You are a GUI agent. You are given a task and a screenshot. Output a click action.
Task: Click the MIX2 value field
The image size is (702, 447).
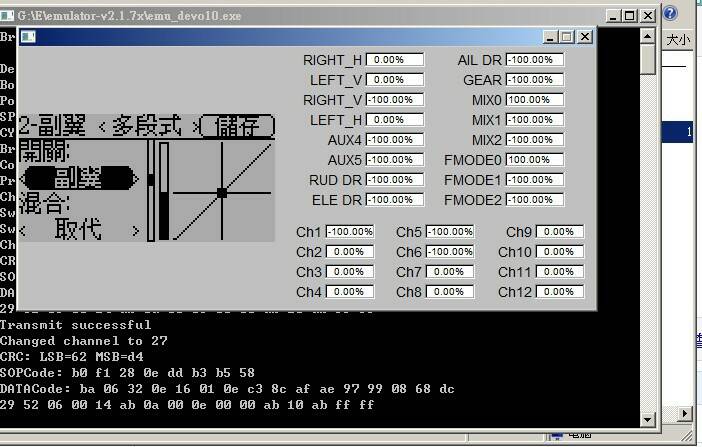535,140
